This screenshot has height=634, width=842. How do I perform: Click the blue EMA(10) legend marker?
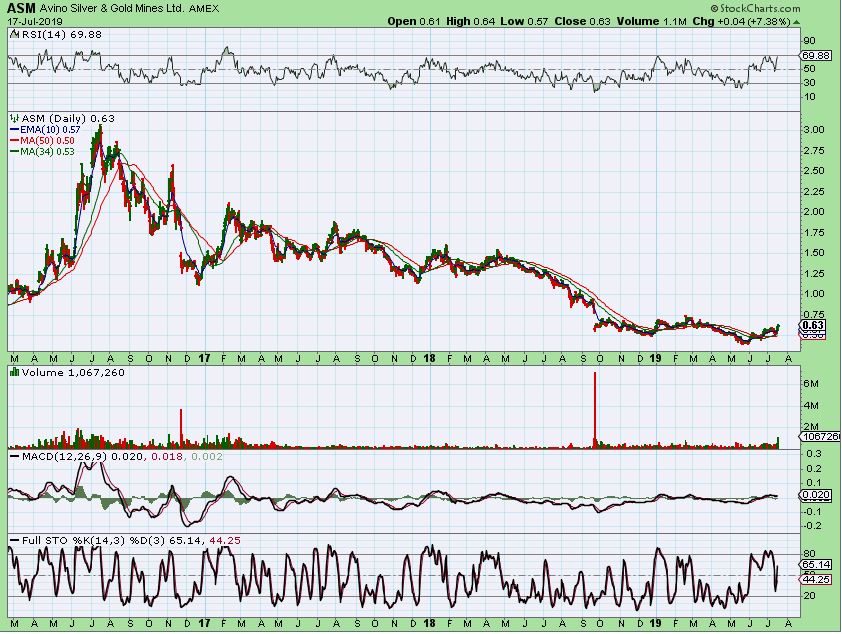[15, 130]
